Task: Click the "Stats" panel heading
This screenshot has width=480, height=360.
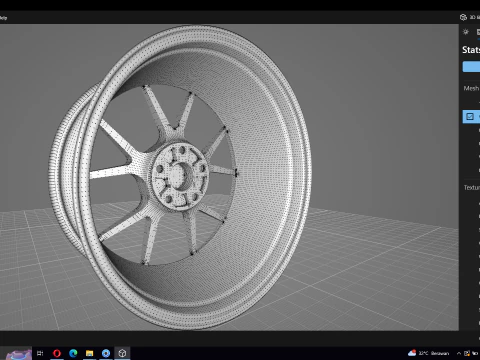Action: click(x=471, y=50)
